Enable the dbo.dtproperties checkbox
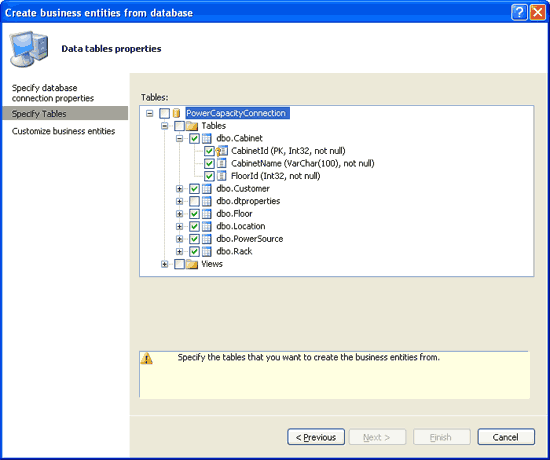The height and width of the screenshot is (460, 550). click(194, 201)
